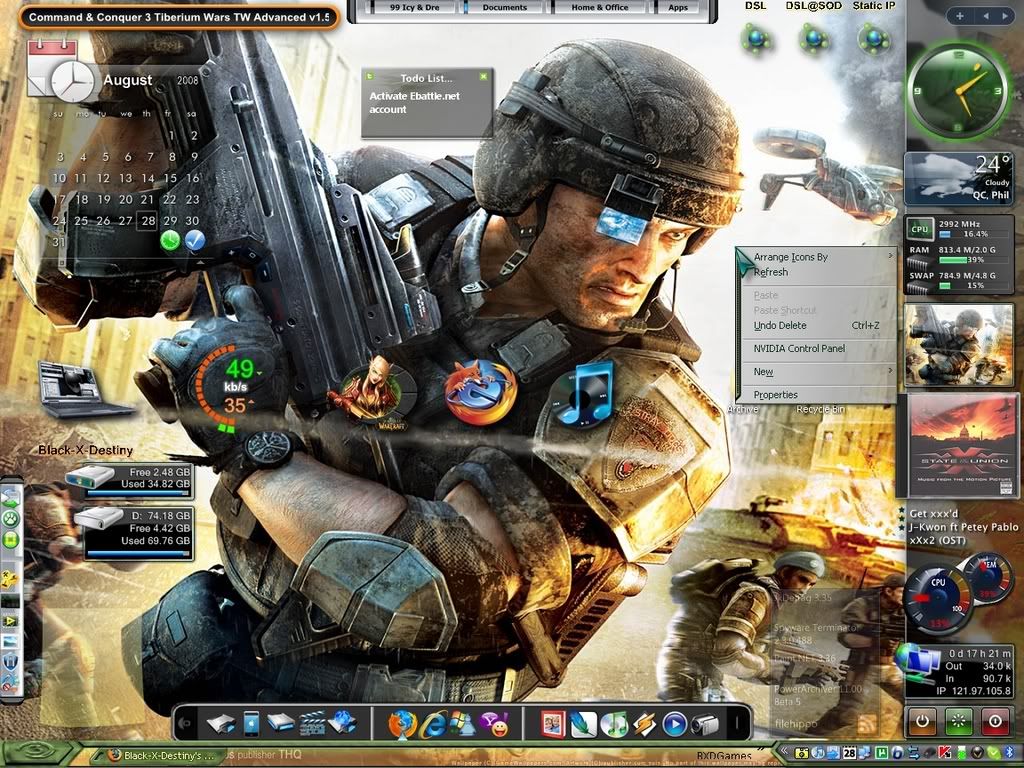This screenshot has height=768, width=1024.
Task: Click the green clock icon under the calendar
Action: 170,240
